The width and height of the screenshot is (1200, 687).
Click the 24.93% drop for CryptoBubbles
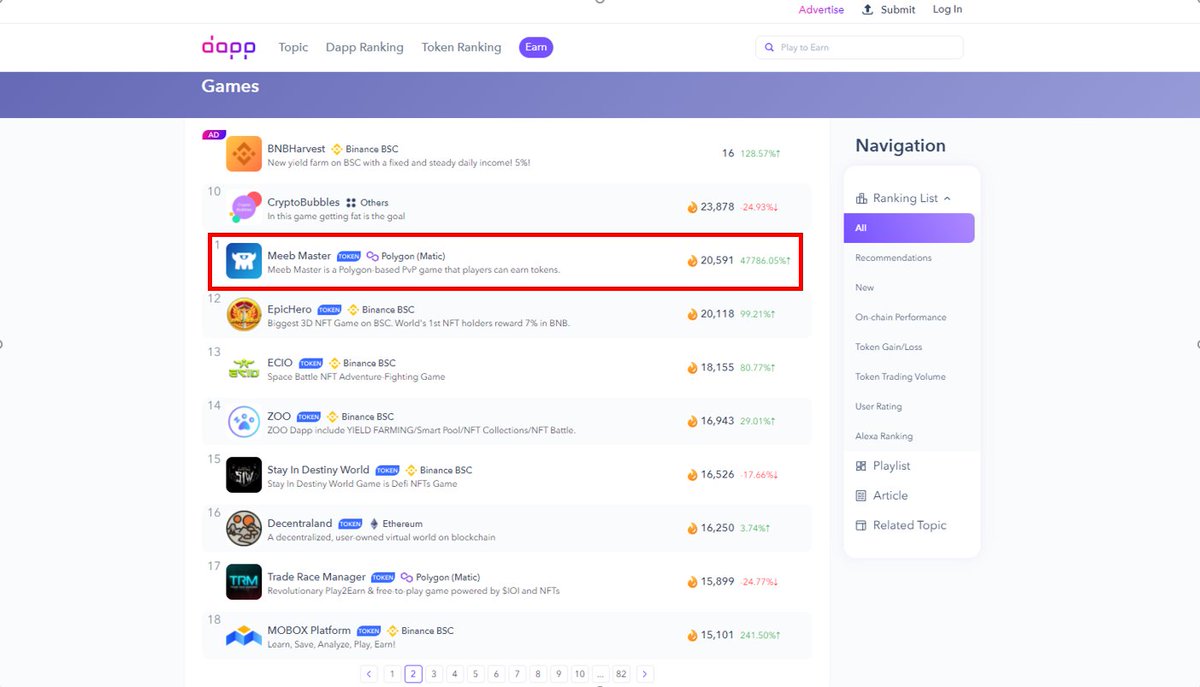760,207
